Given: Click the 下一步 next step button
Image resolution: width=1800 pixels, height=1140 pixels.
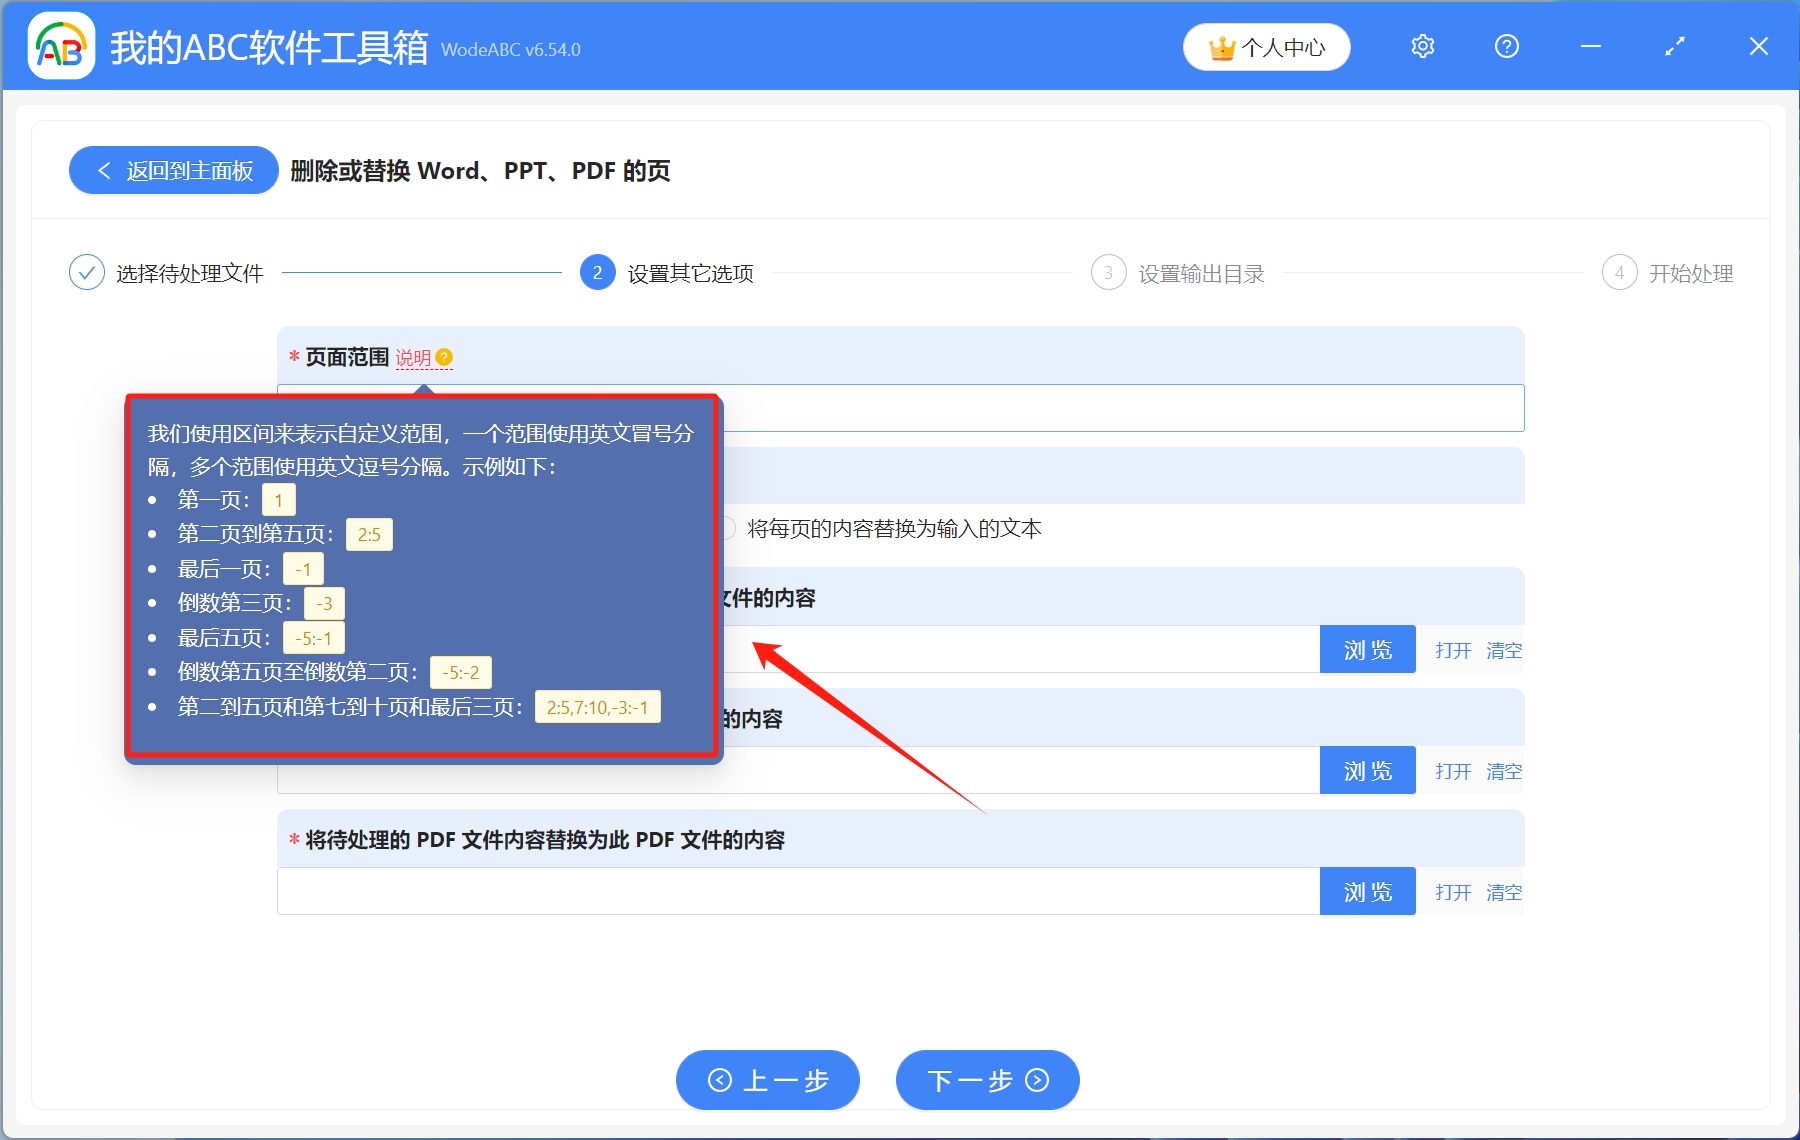Looking at the screenshot, I should (986, 1080).
